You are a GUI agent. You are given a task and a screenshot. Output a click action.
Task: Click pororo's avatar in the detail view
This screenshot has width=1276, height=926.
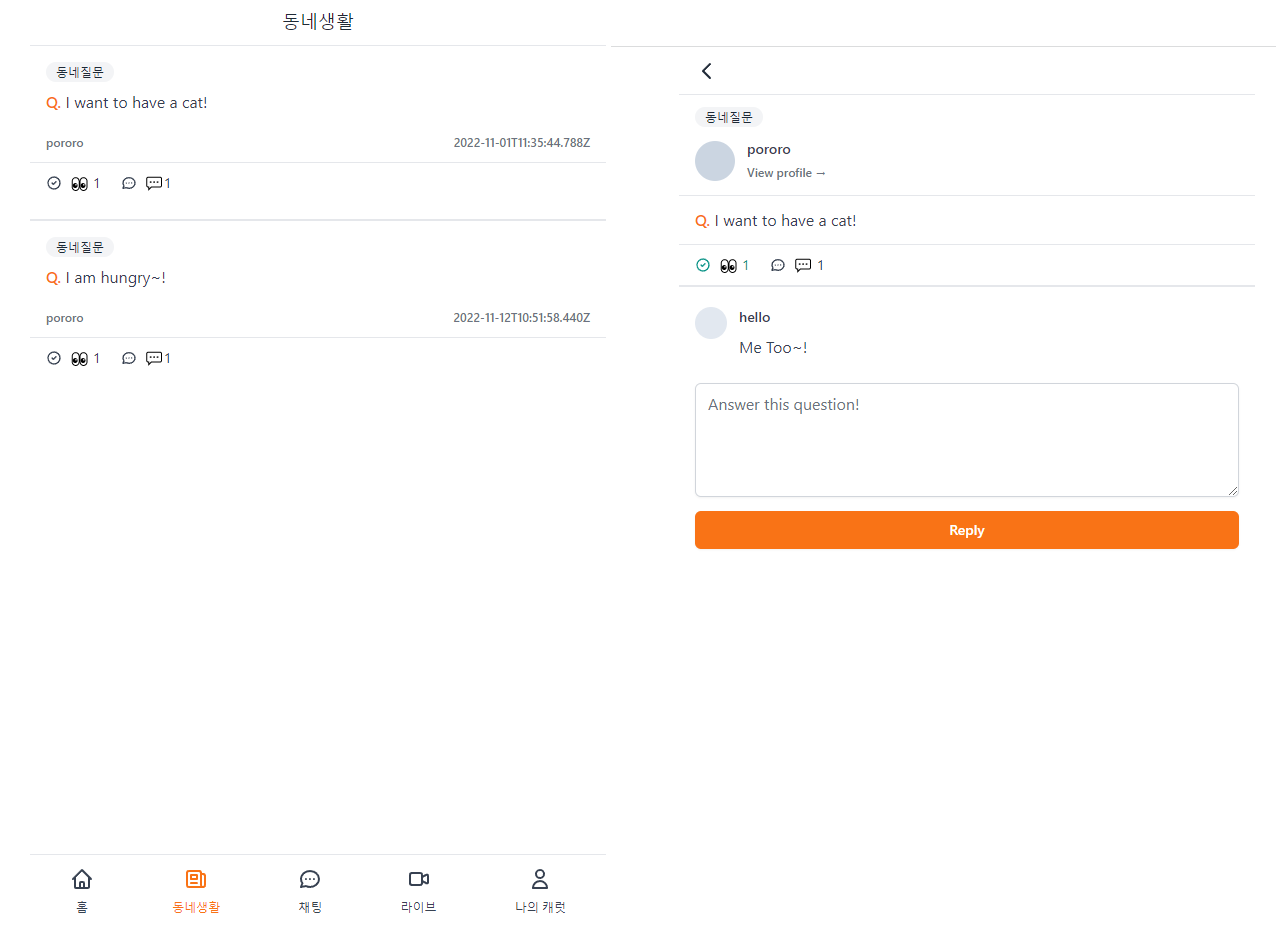pyautogui.click(x=715, y=161)
